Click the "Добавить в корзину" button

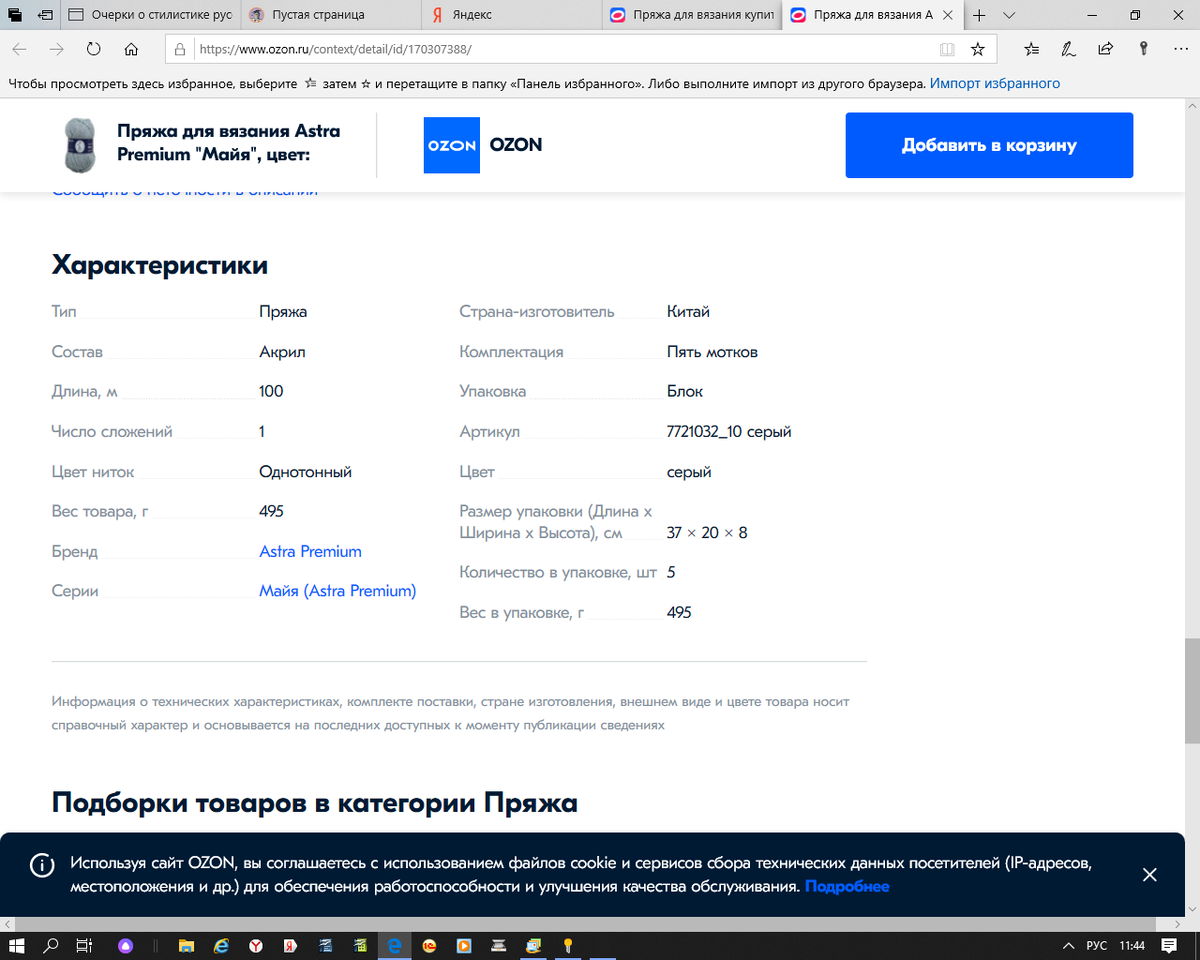988,145
